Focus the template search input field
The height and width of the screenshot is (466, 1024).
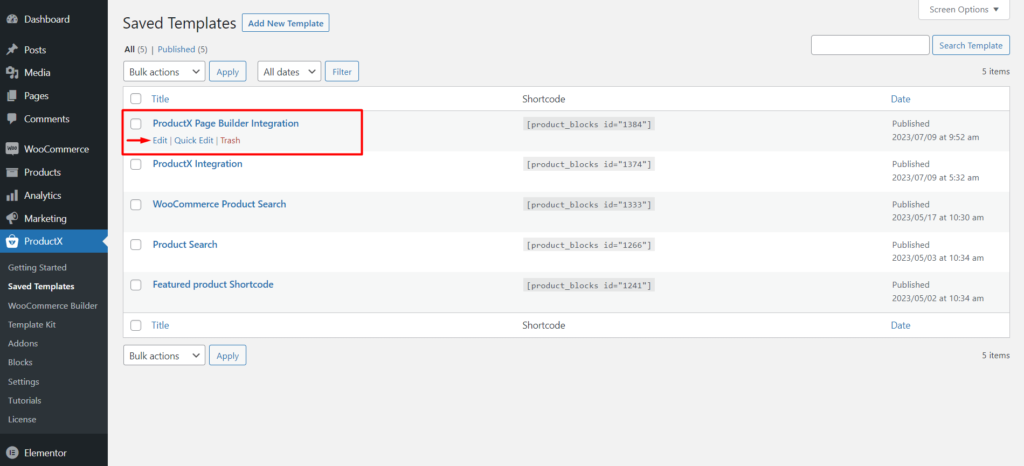click(870, 45)
